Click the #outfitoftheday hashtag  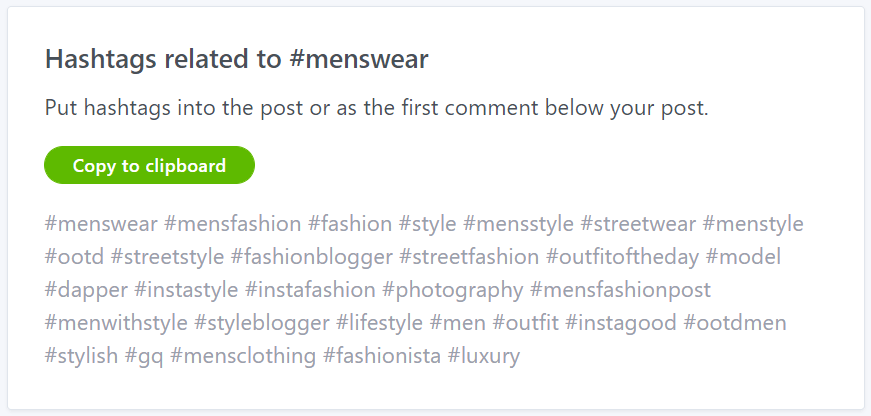622,257
